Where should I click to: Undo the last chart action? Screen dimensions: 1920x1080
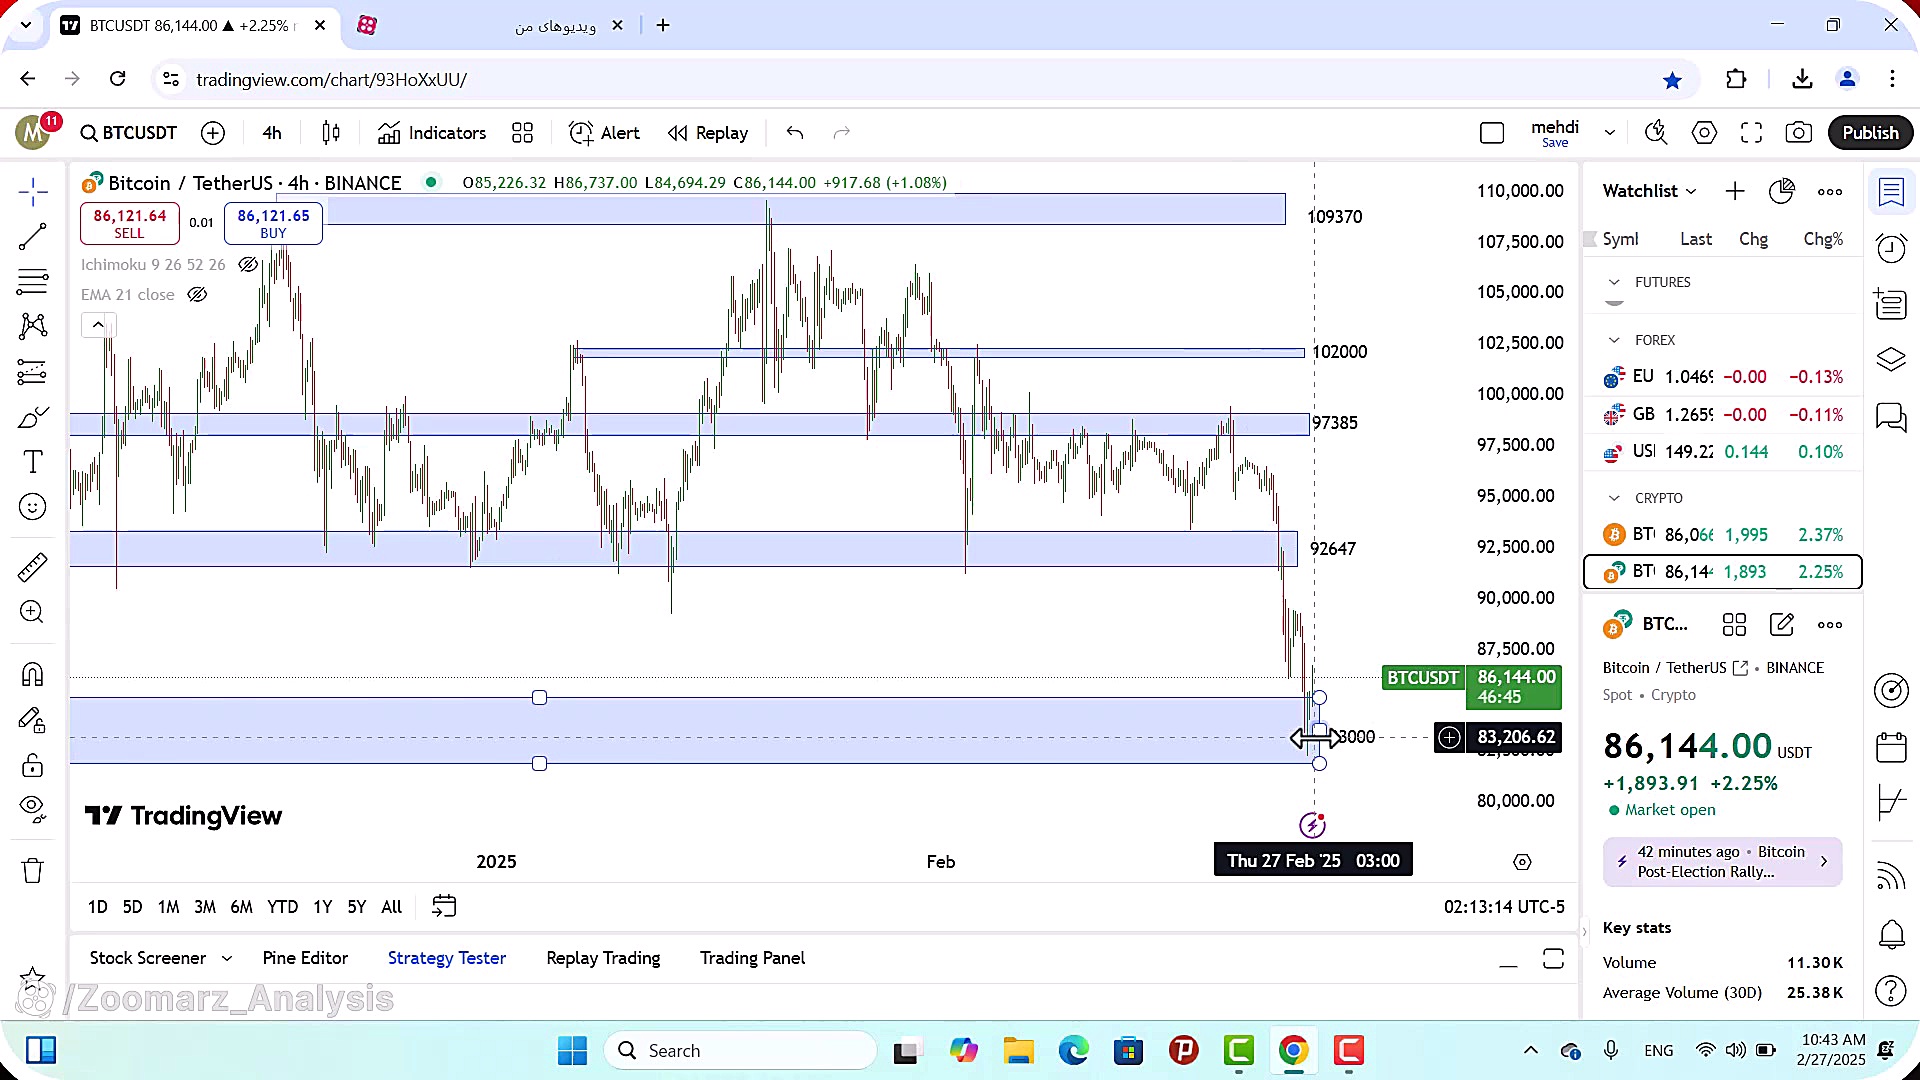tap(795, 133)
